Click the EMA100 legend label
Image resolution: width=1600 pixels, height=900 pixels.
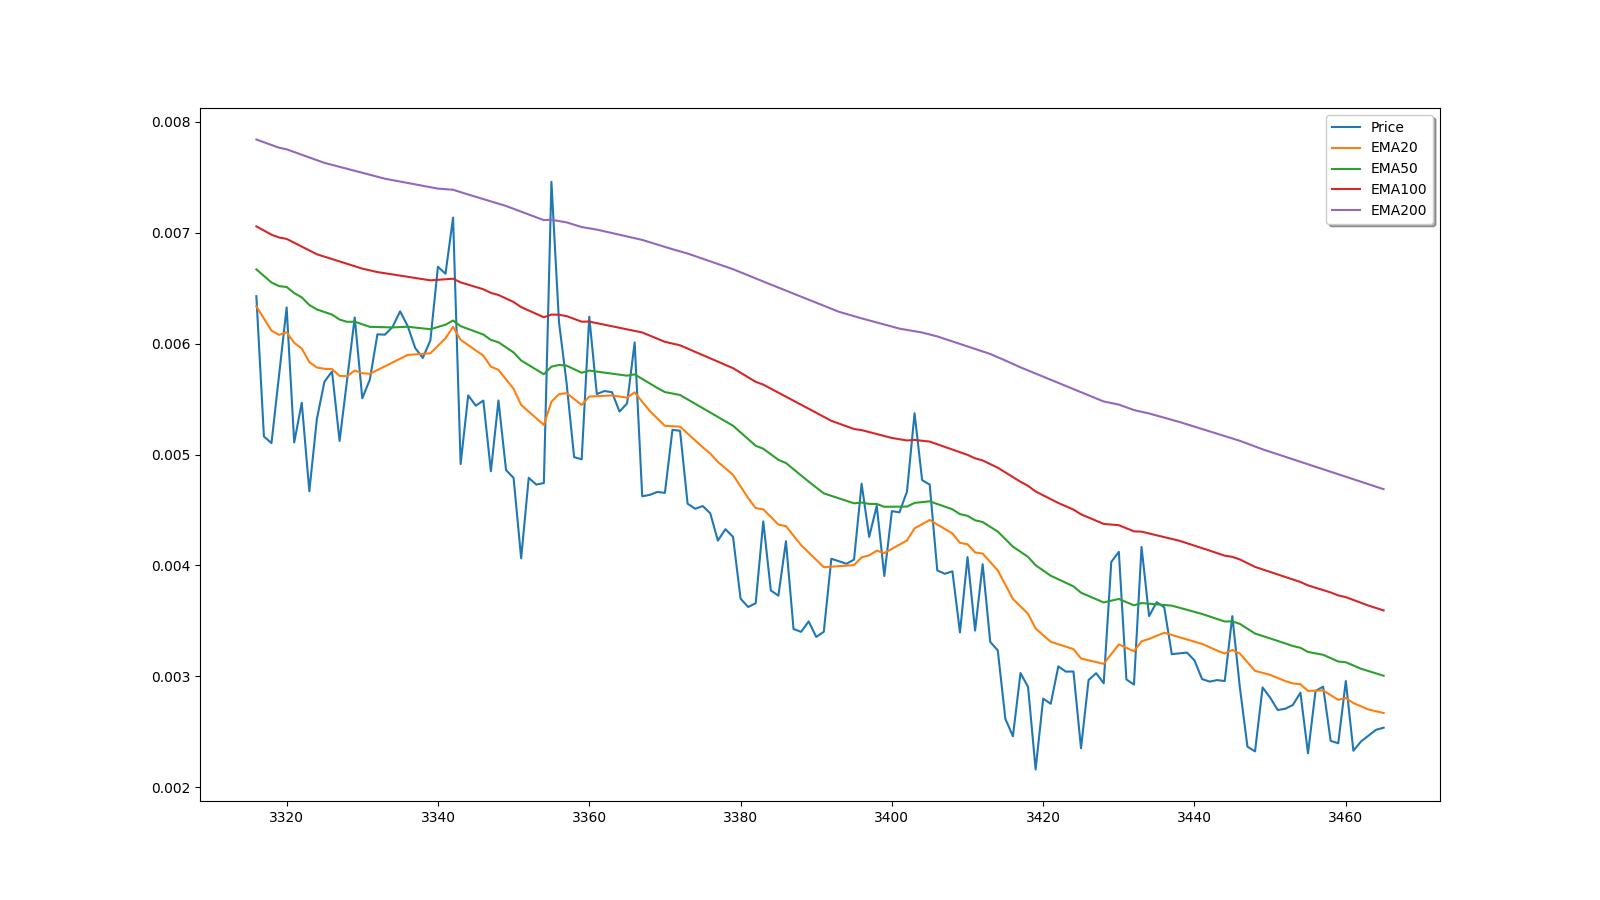(1398, 189)
